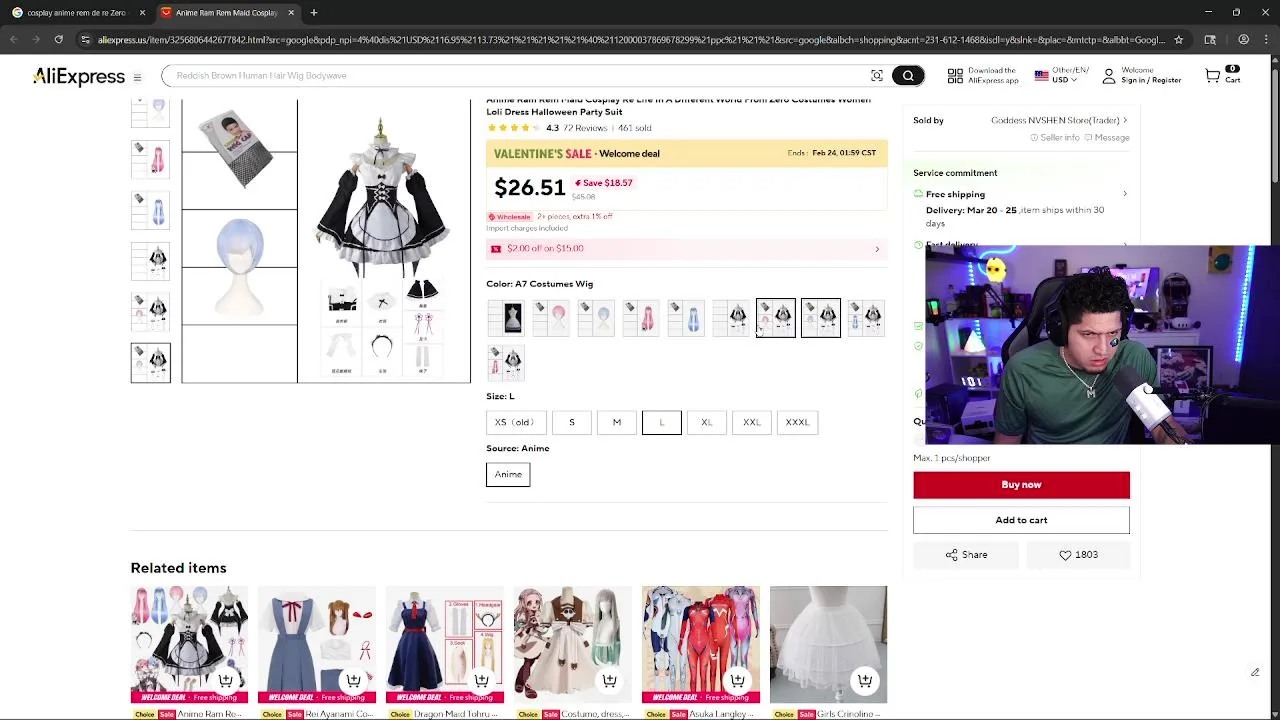Expand the $2.00 off on $15.00 coupon

[x=687, y=248]
